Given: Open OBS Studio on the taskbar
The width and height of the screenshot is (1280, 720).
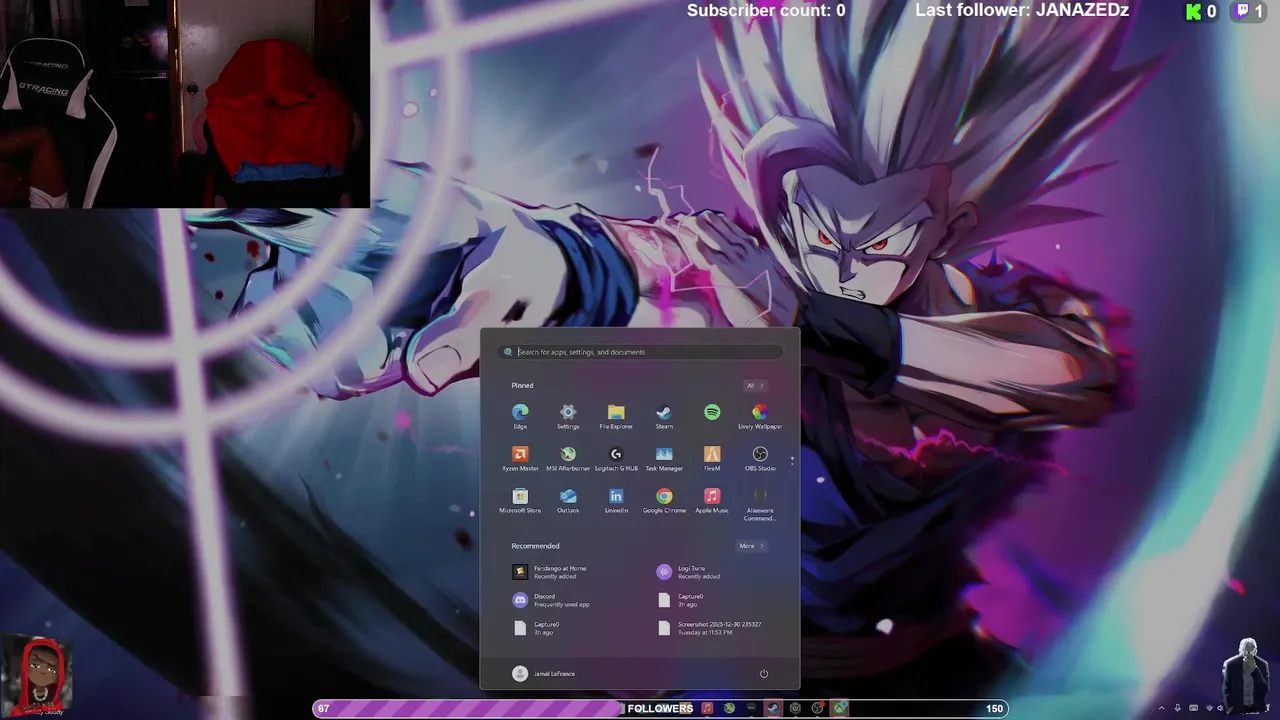Looking at the screenshot, I should tap(817, 708).
